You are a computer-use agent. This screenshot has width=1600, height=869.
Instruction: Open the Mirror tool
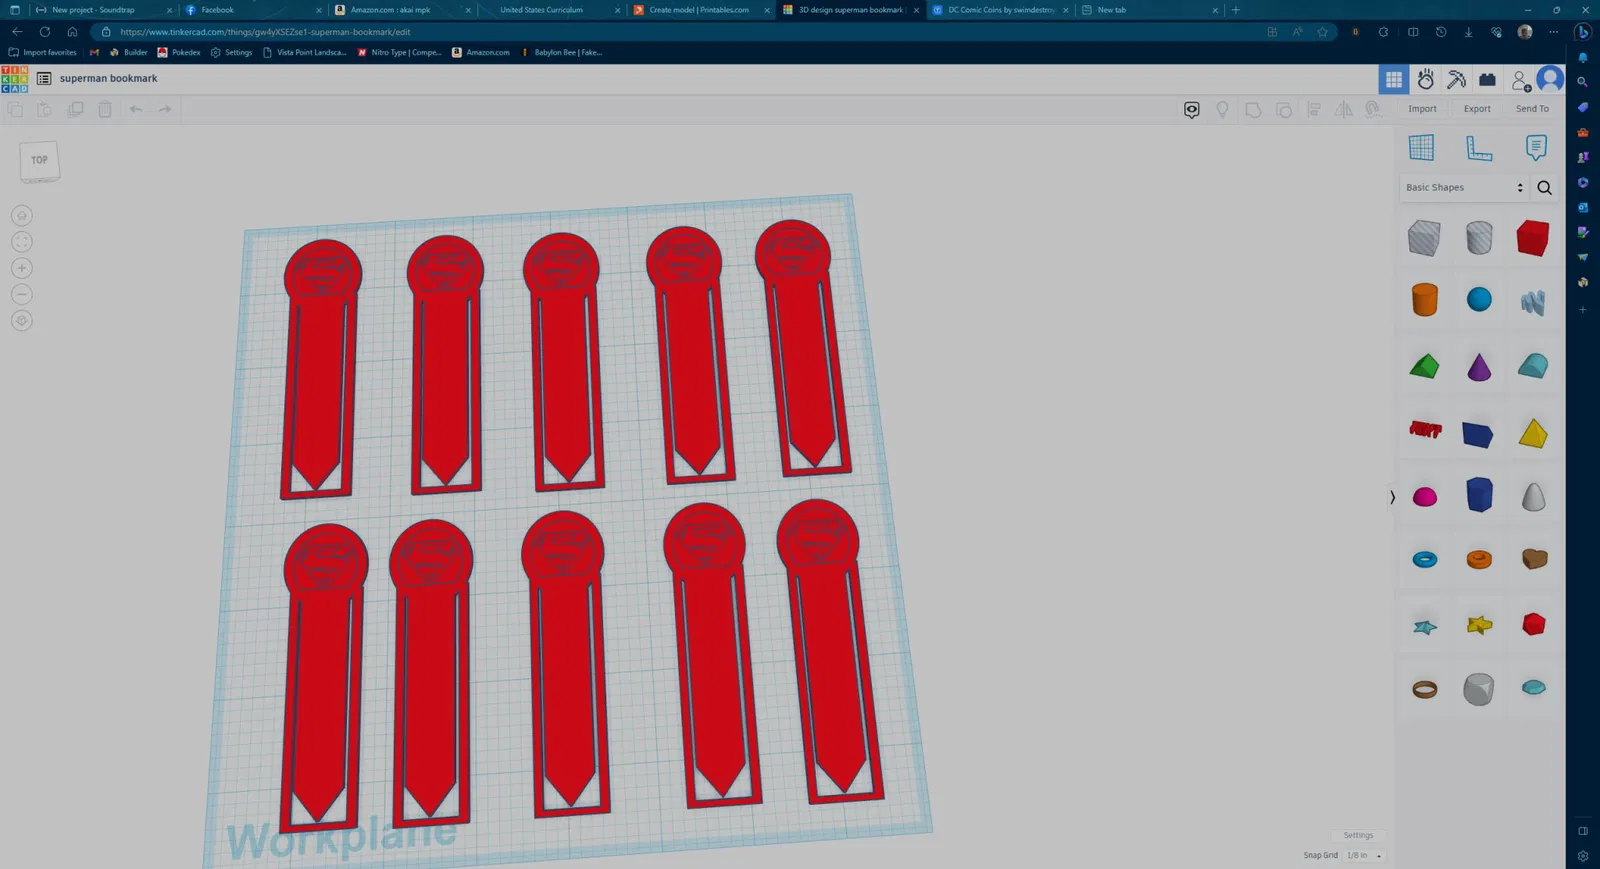(x=1344, y=109)
